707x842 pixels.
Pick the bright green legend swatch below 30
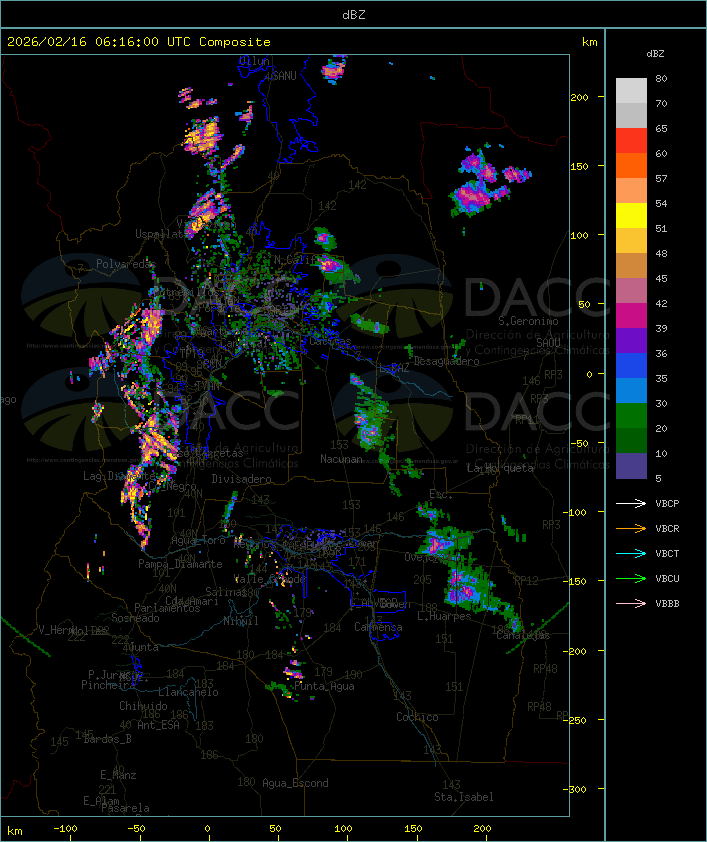[x=631, y=416]
